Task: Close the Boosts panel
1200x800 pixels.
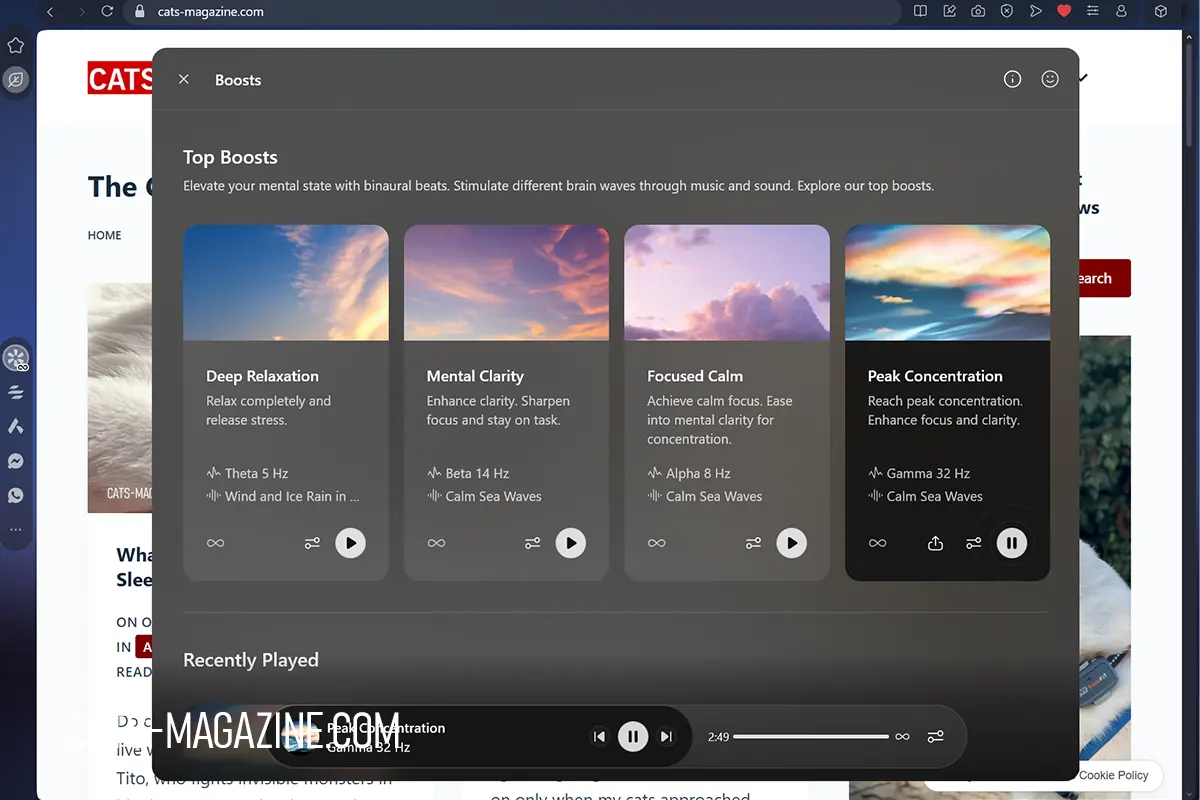Action: [x=184, y=79]
